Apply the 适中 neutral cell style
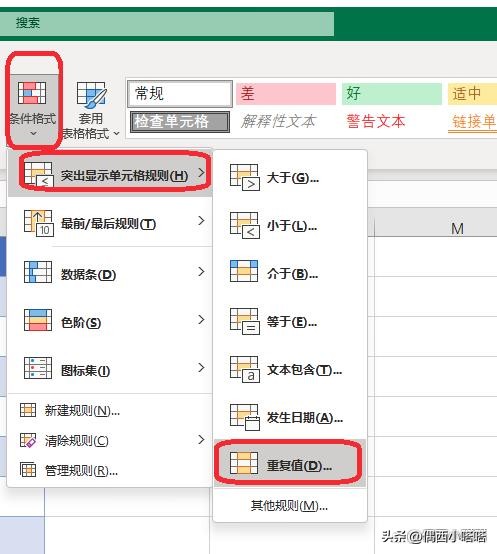This screenshot has height=554, width=497. coord(472,94)
